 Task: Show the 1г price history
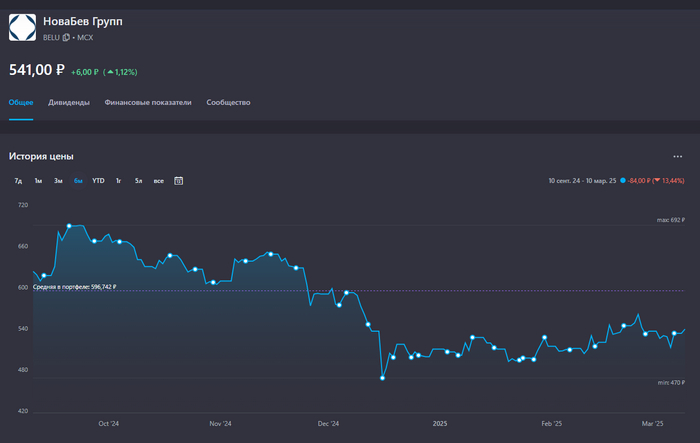[x=118, y=181]
